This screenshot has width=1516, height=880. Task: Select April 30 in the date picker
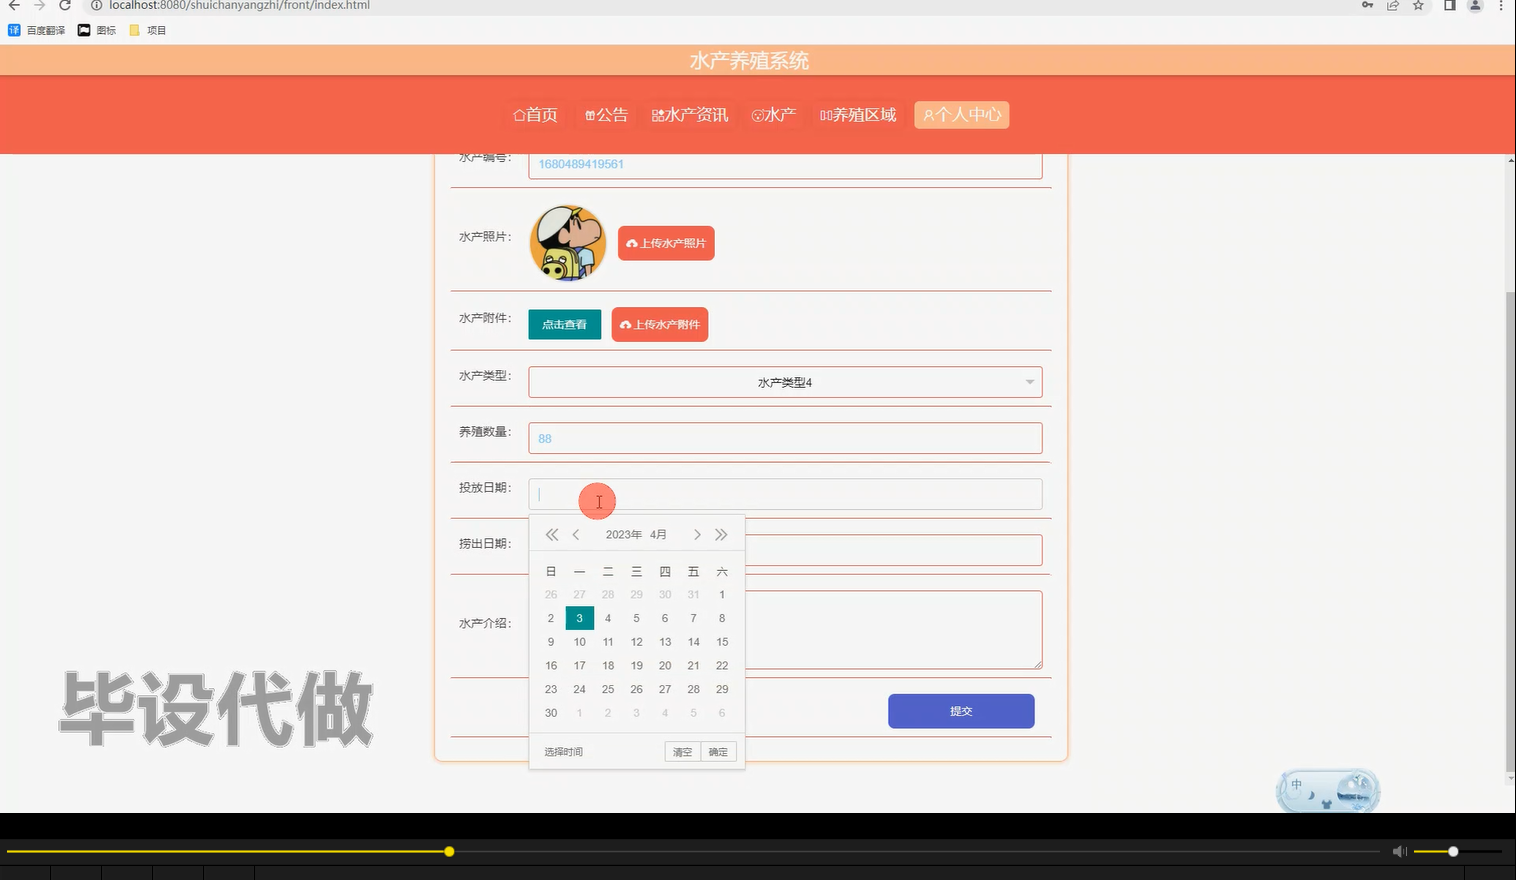tap(550, 713)
